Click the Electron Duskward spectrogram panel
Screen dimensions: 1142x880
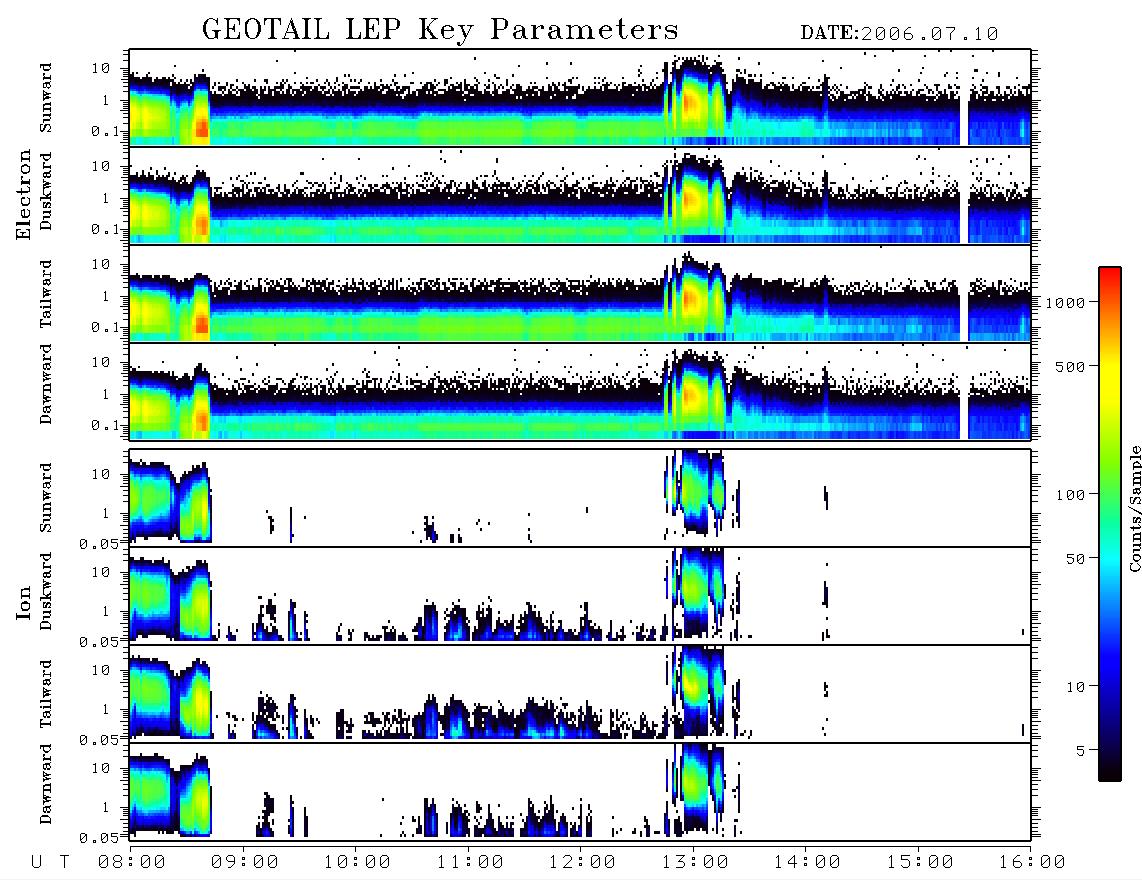(580, 195)
